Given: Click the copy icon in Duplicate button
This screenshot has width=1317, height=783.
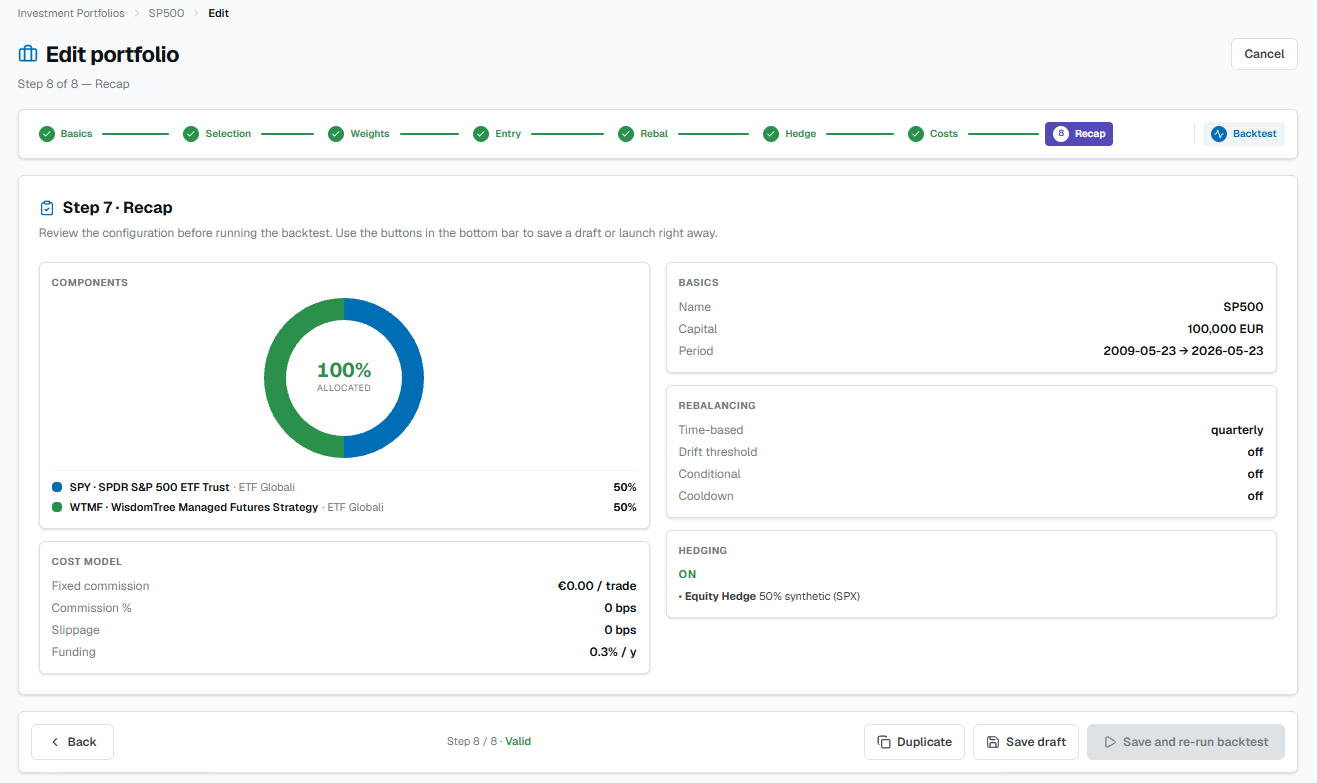Looking at the screenshot, I should [x=884, y=742].
